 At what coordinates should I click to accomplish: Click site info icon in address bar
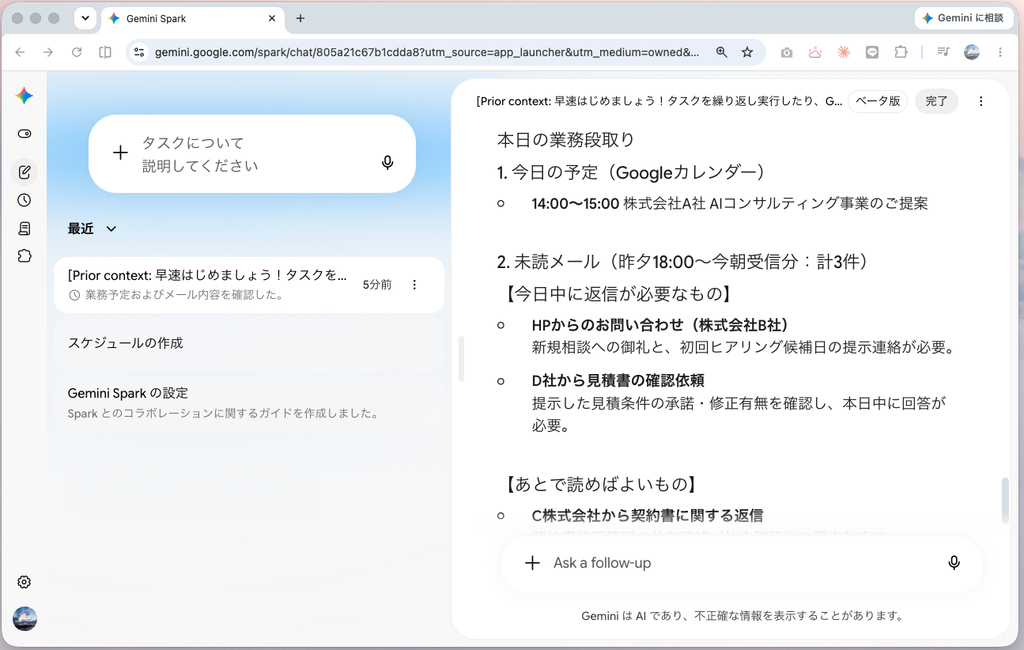[139, 52]
